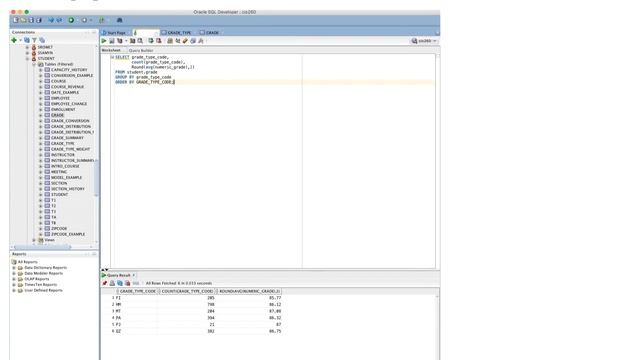This screenshot has width=640, height=360.
Task: Click the Clear eraser icon in worksheet toolbar
Action: tap(185, 41)
